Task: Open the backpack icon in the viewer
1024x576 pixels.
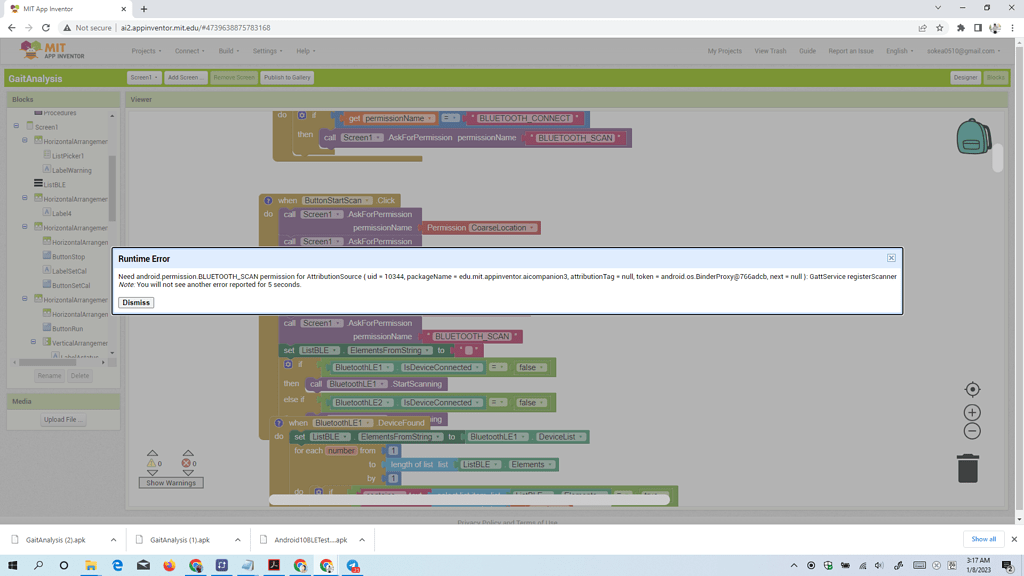Action: click(x=972, y=137)
